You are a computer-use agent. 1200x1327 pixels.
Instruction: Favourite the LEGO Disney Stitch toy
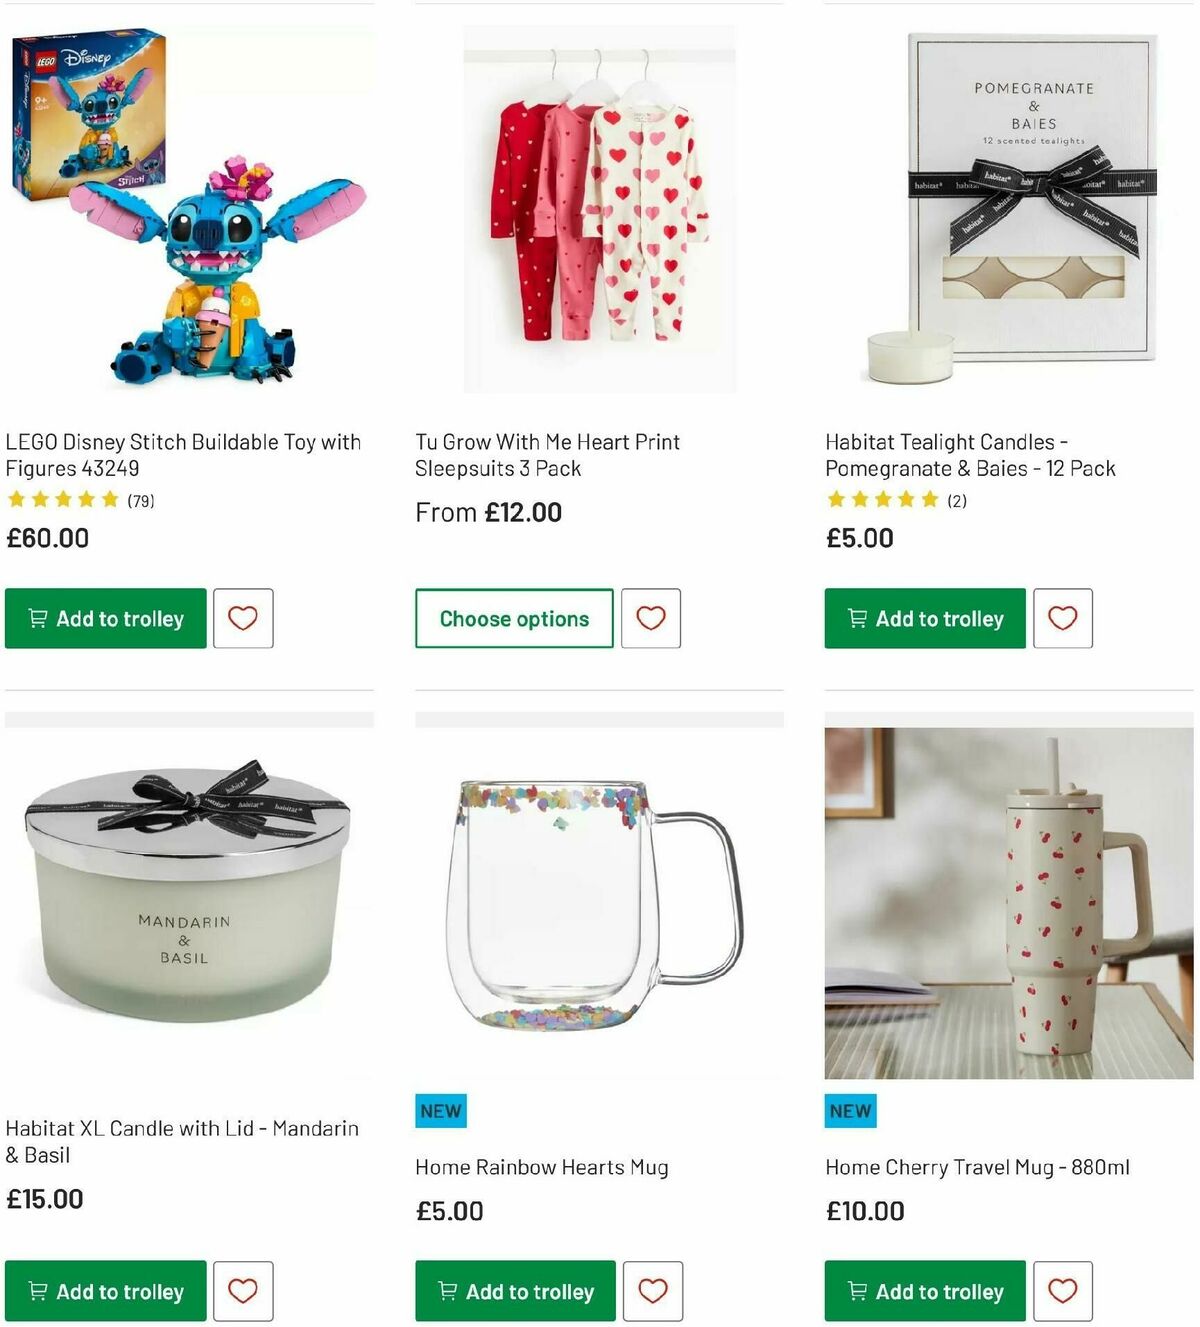click(242, 618)
